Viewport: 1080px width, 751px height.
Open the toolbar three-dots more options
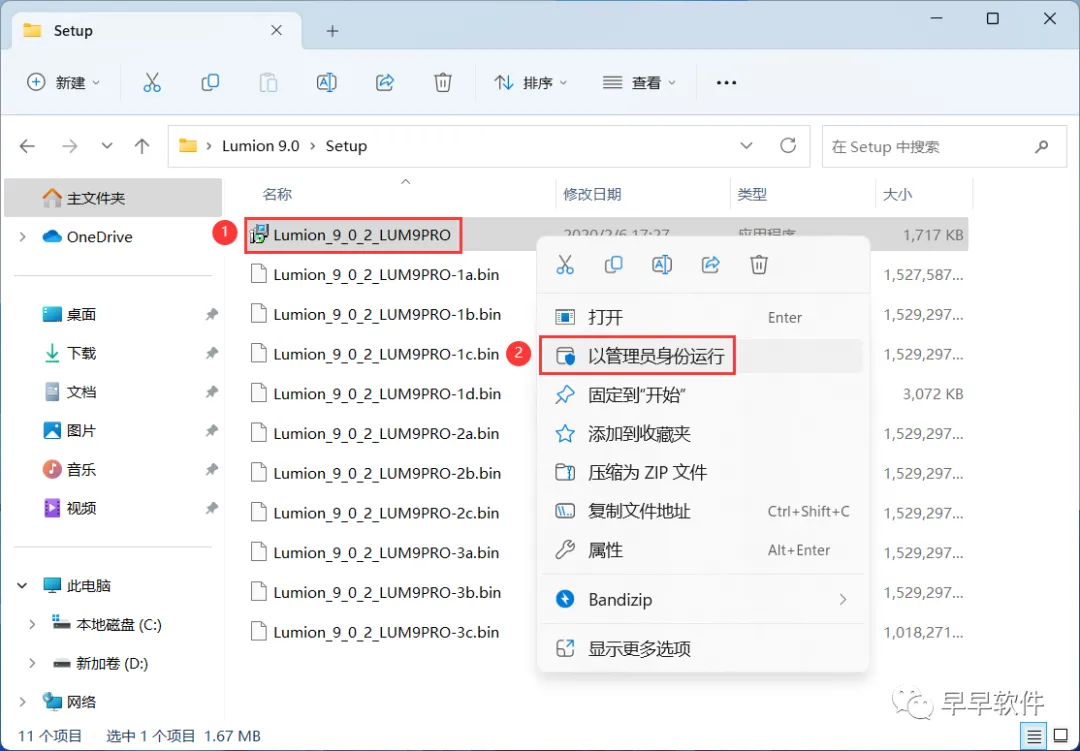(x=727, y=83)
